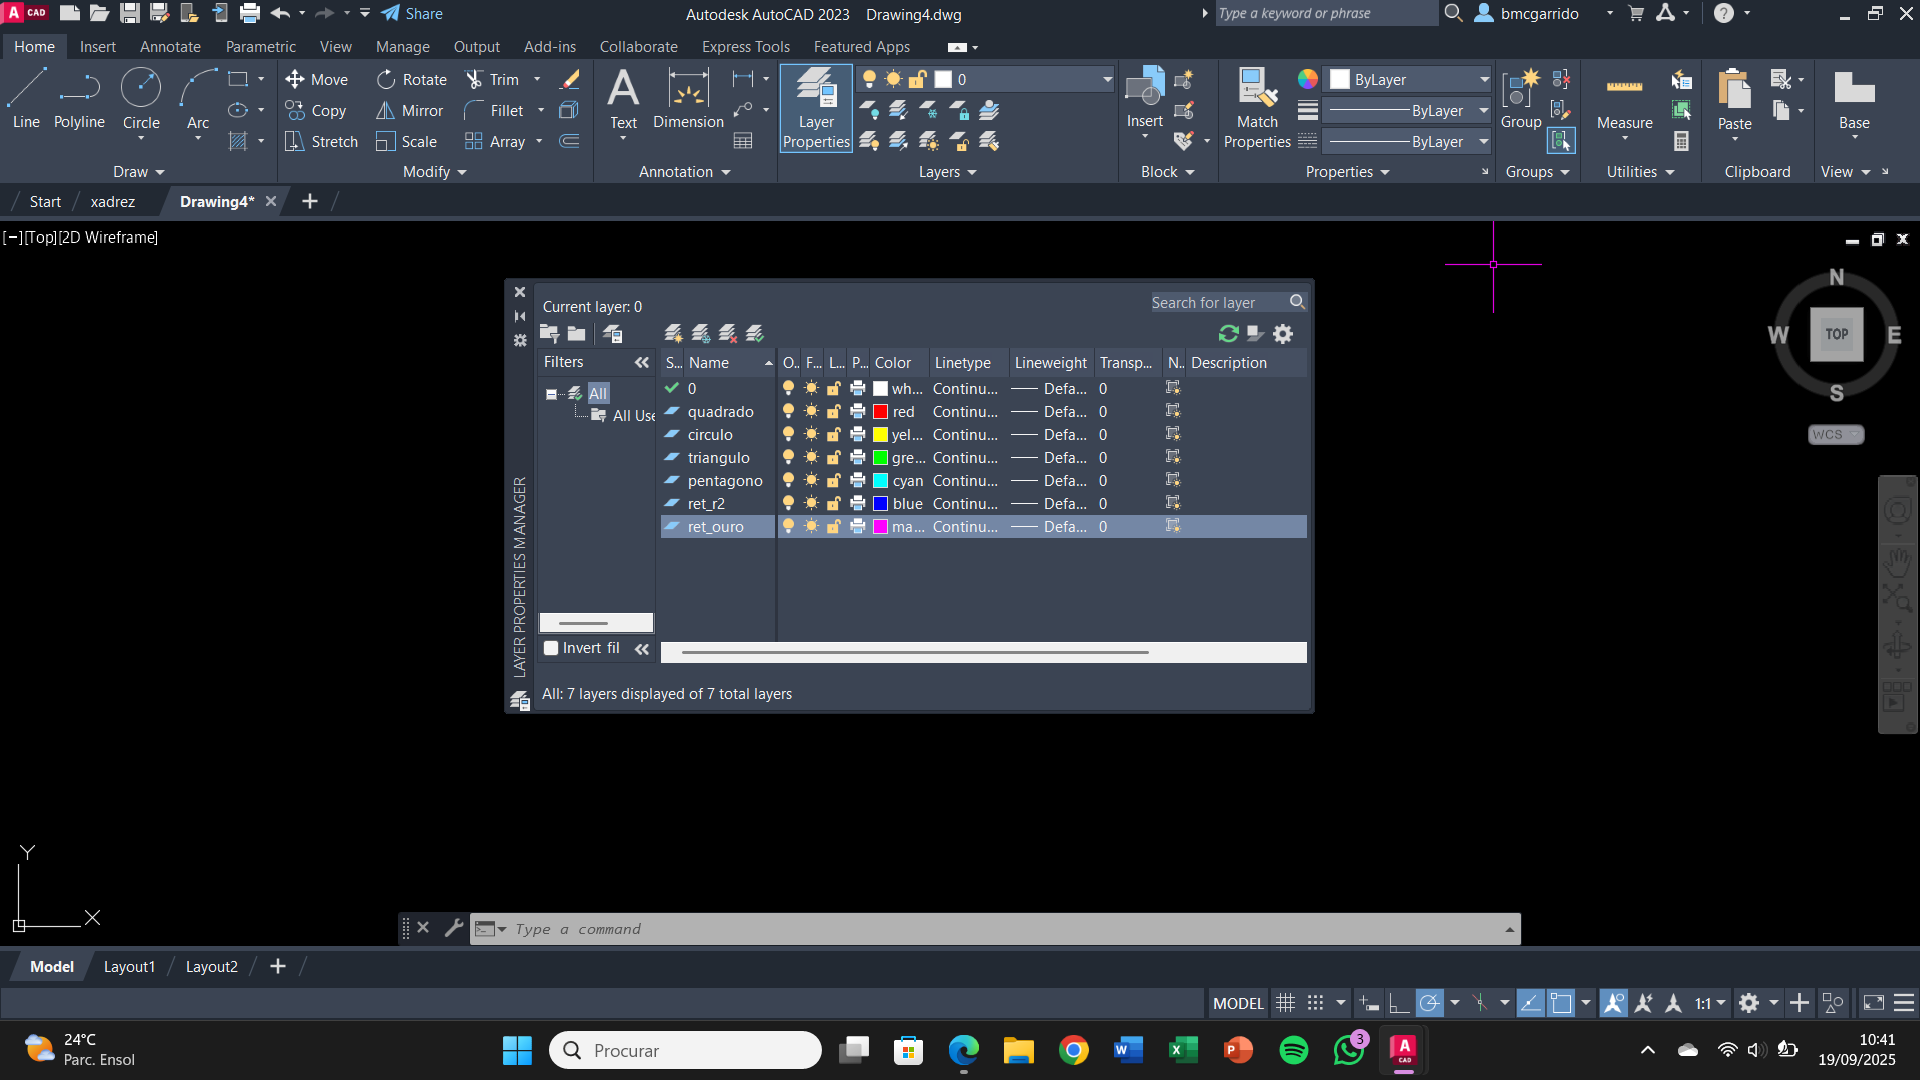Refresh the layer list in manager
This screenshot has height=1080, width=1920.
[x=1228, y=334]
